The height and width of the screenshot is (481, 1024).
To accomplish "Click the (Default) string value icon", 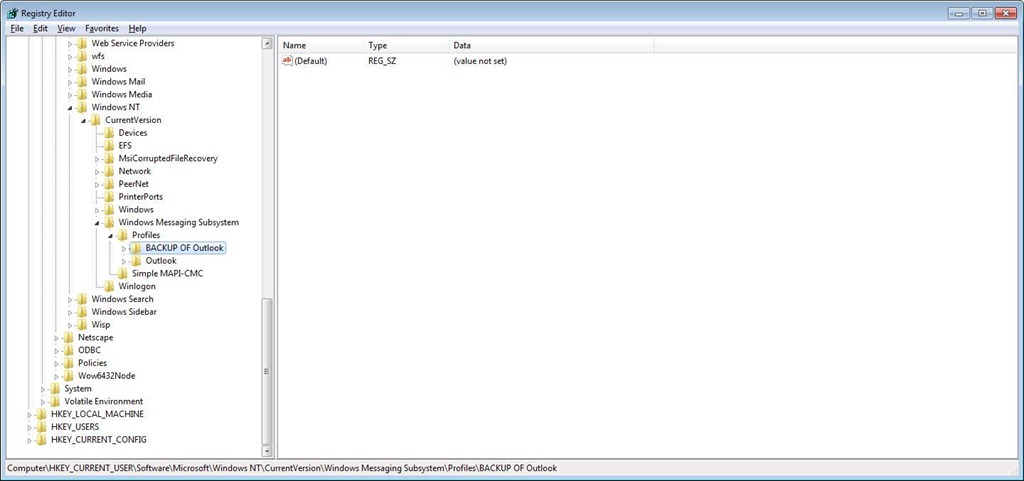I will point(287,61).
